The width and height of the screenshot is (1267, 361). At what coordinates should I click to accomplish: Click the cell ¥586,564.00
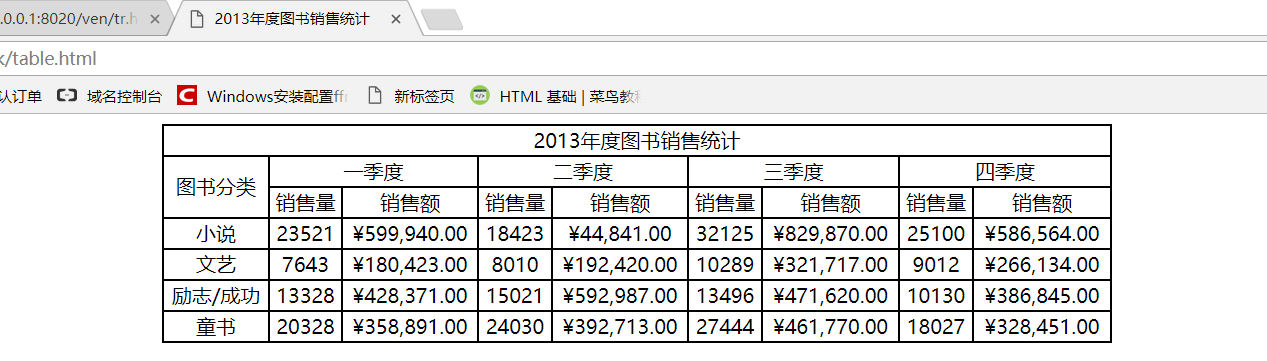click(x=1042, y=234)
